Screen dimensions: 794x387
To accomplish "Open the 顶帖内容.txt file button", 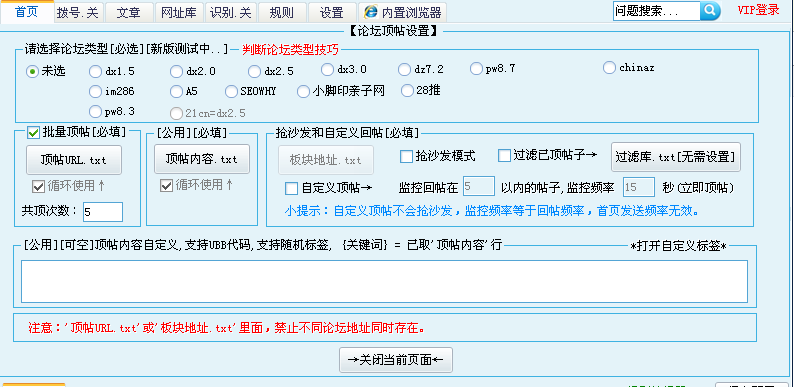I will coord(202,159).
